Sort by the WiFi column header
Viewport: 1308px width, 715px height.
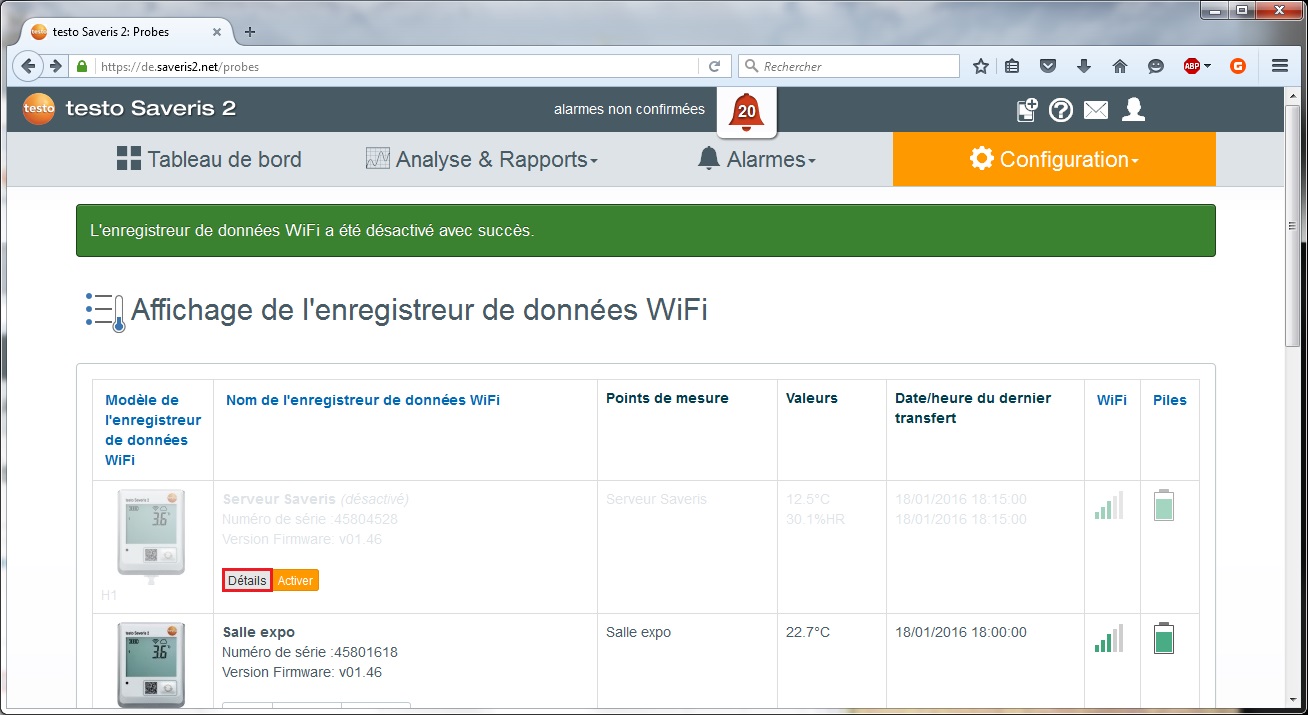[x=1112, y=400]
